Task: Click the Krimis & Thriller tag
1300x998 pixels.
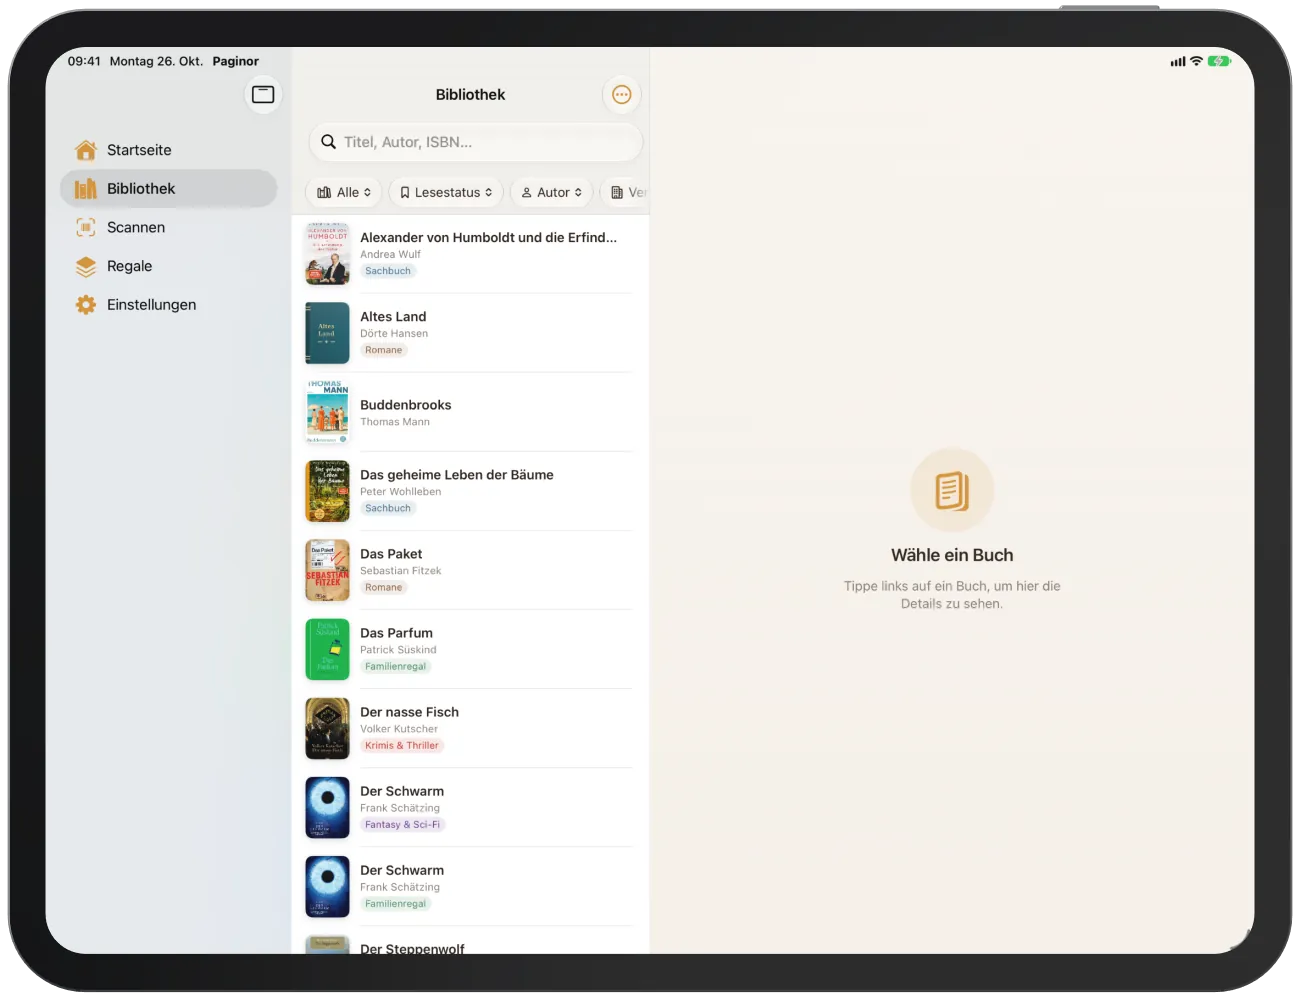Action: [402, 746]
